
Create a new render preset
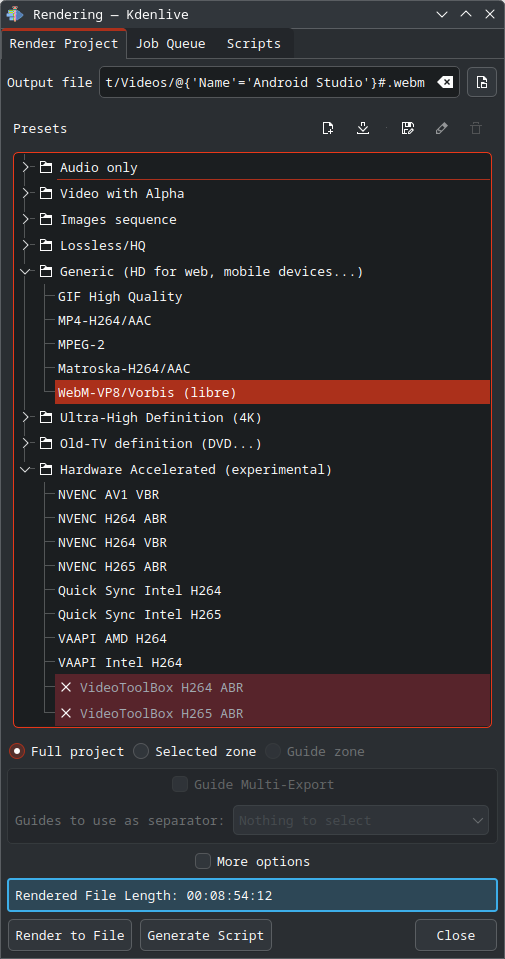click(328, 128)
